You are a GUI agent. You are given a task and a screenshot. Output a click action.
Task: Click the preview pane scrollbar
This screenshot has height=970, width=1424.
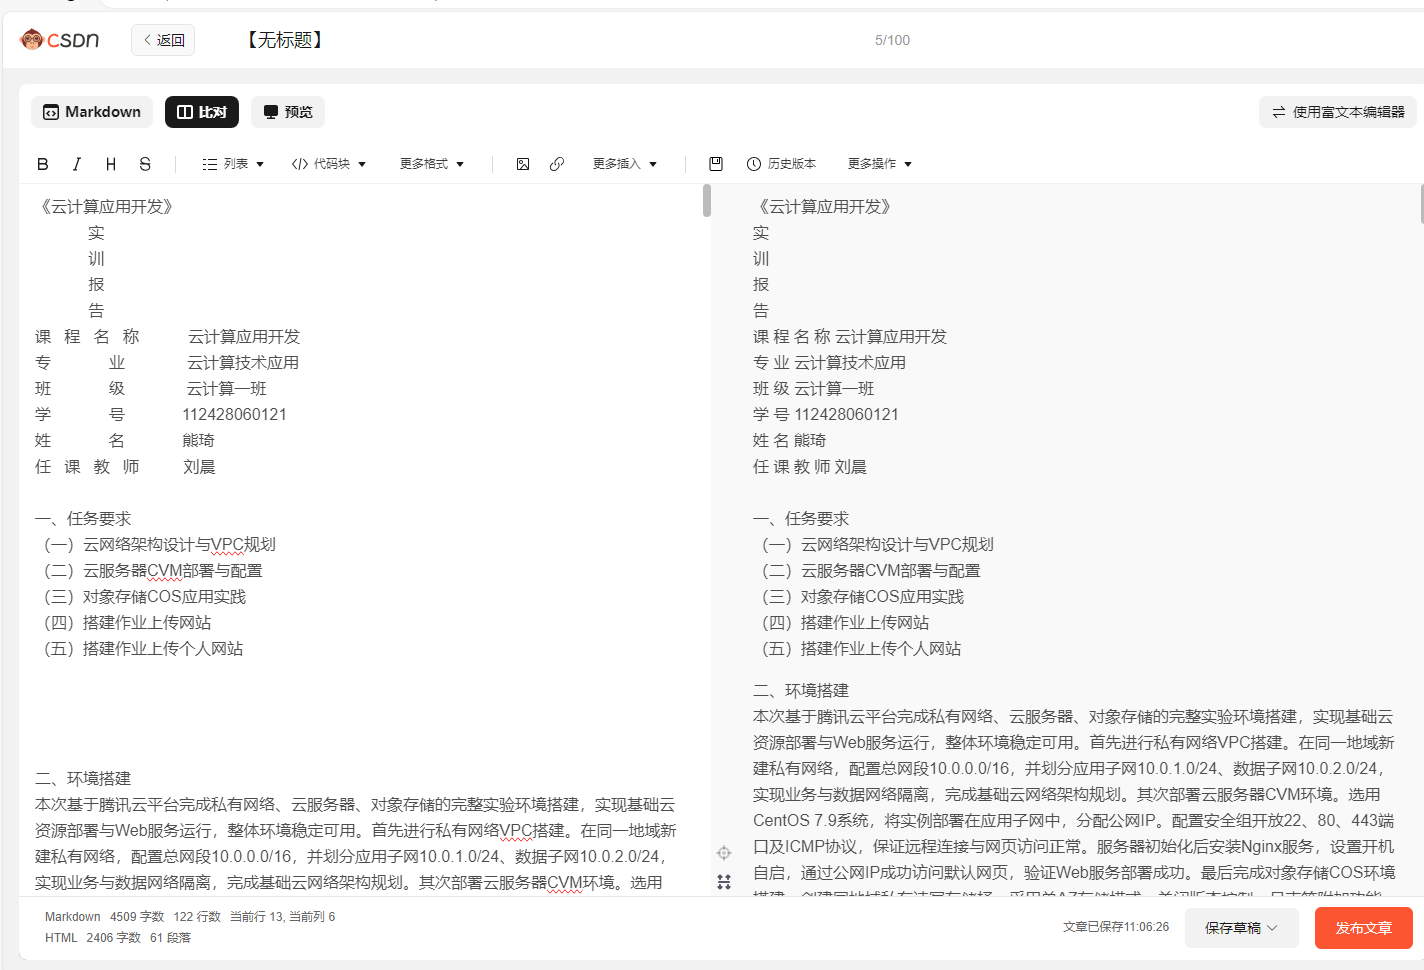(x=1421, y=203)
